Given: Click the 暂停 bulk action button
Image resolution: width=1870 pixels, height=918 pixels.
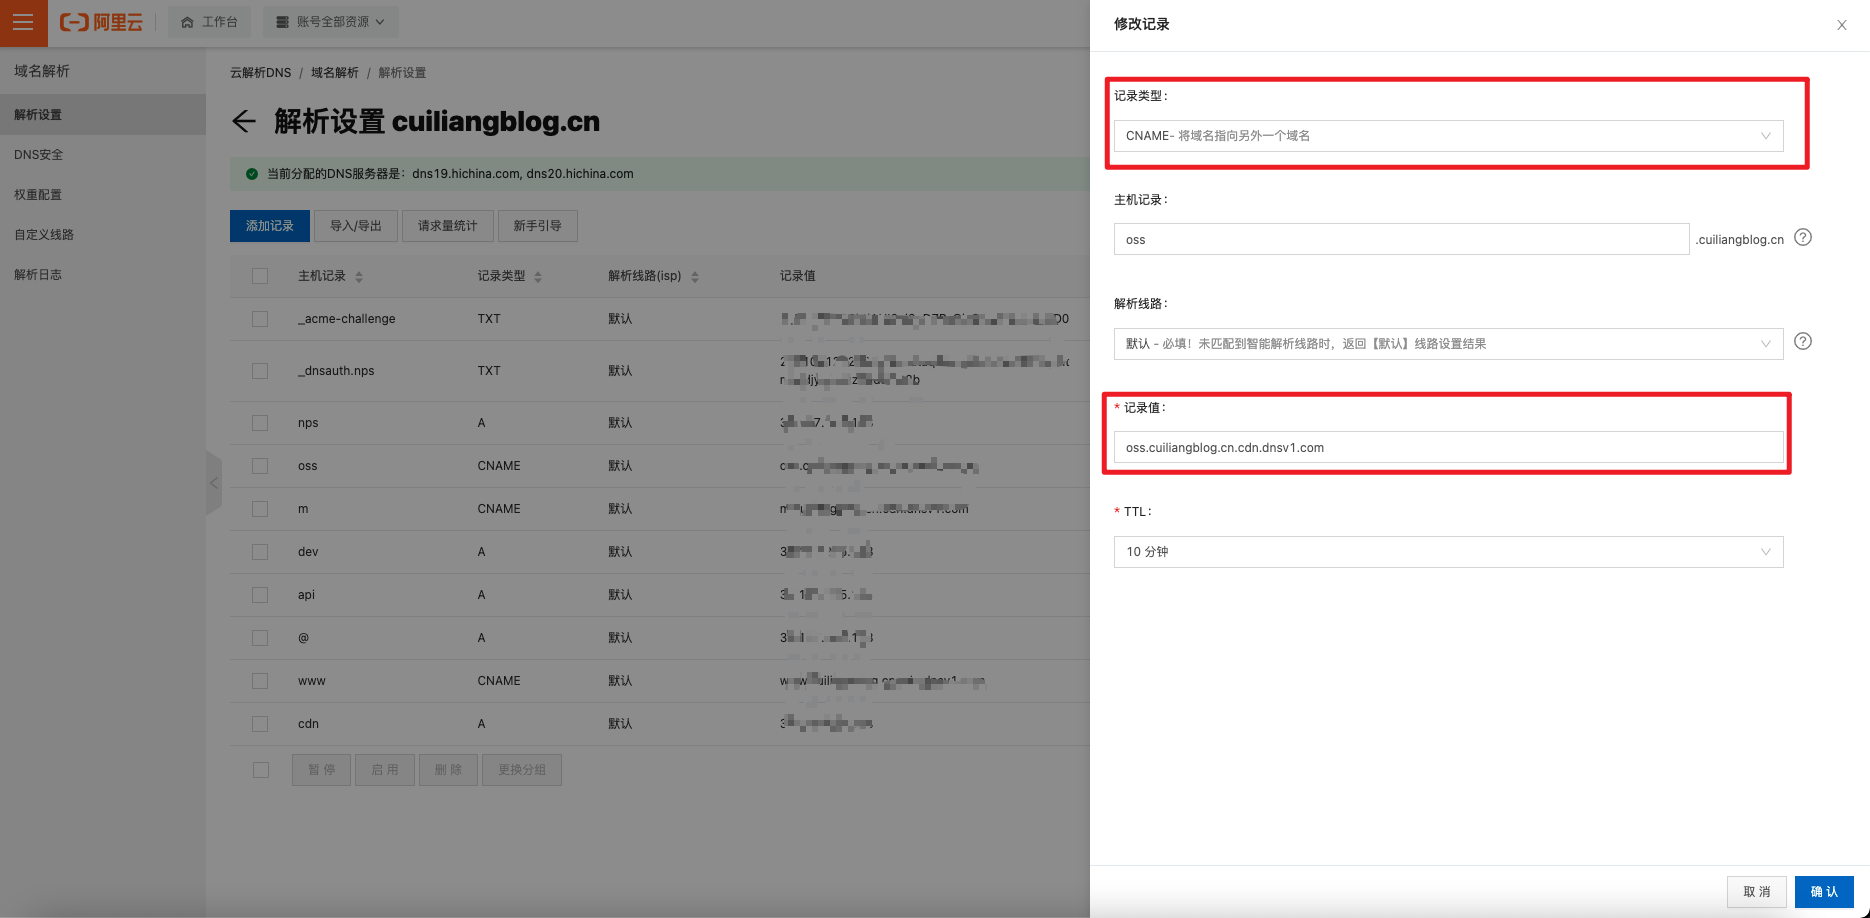Looking at the screenshot, I should coord(322,770).
